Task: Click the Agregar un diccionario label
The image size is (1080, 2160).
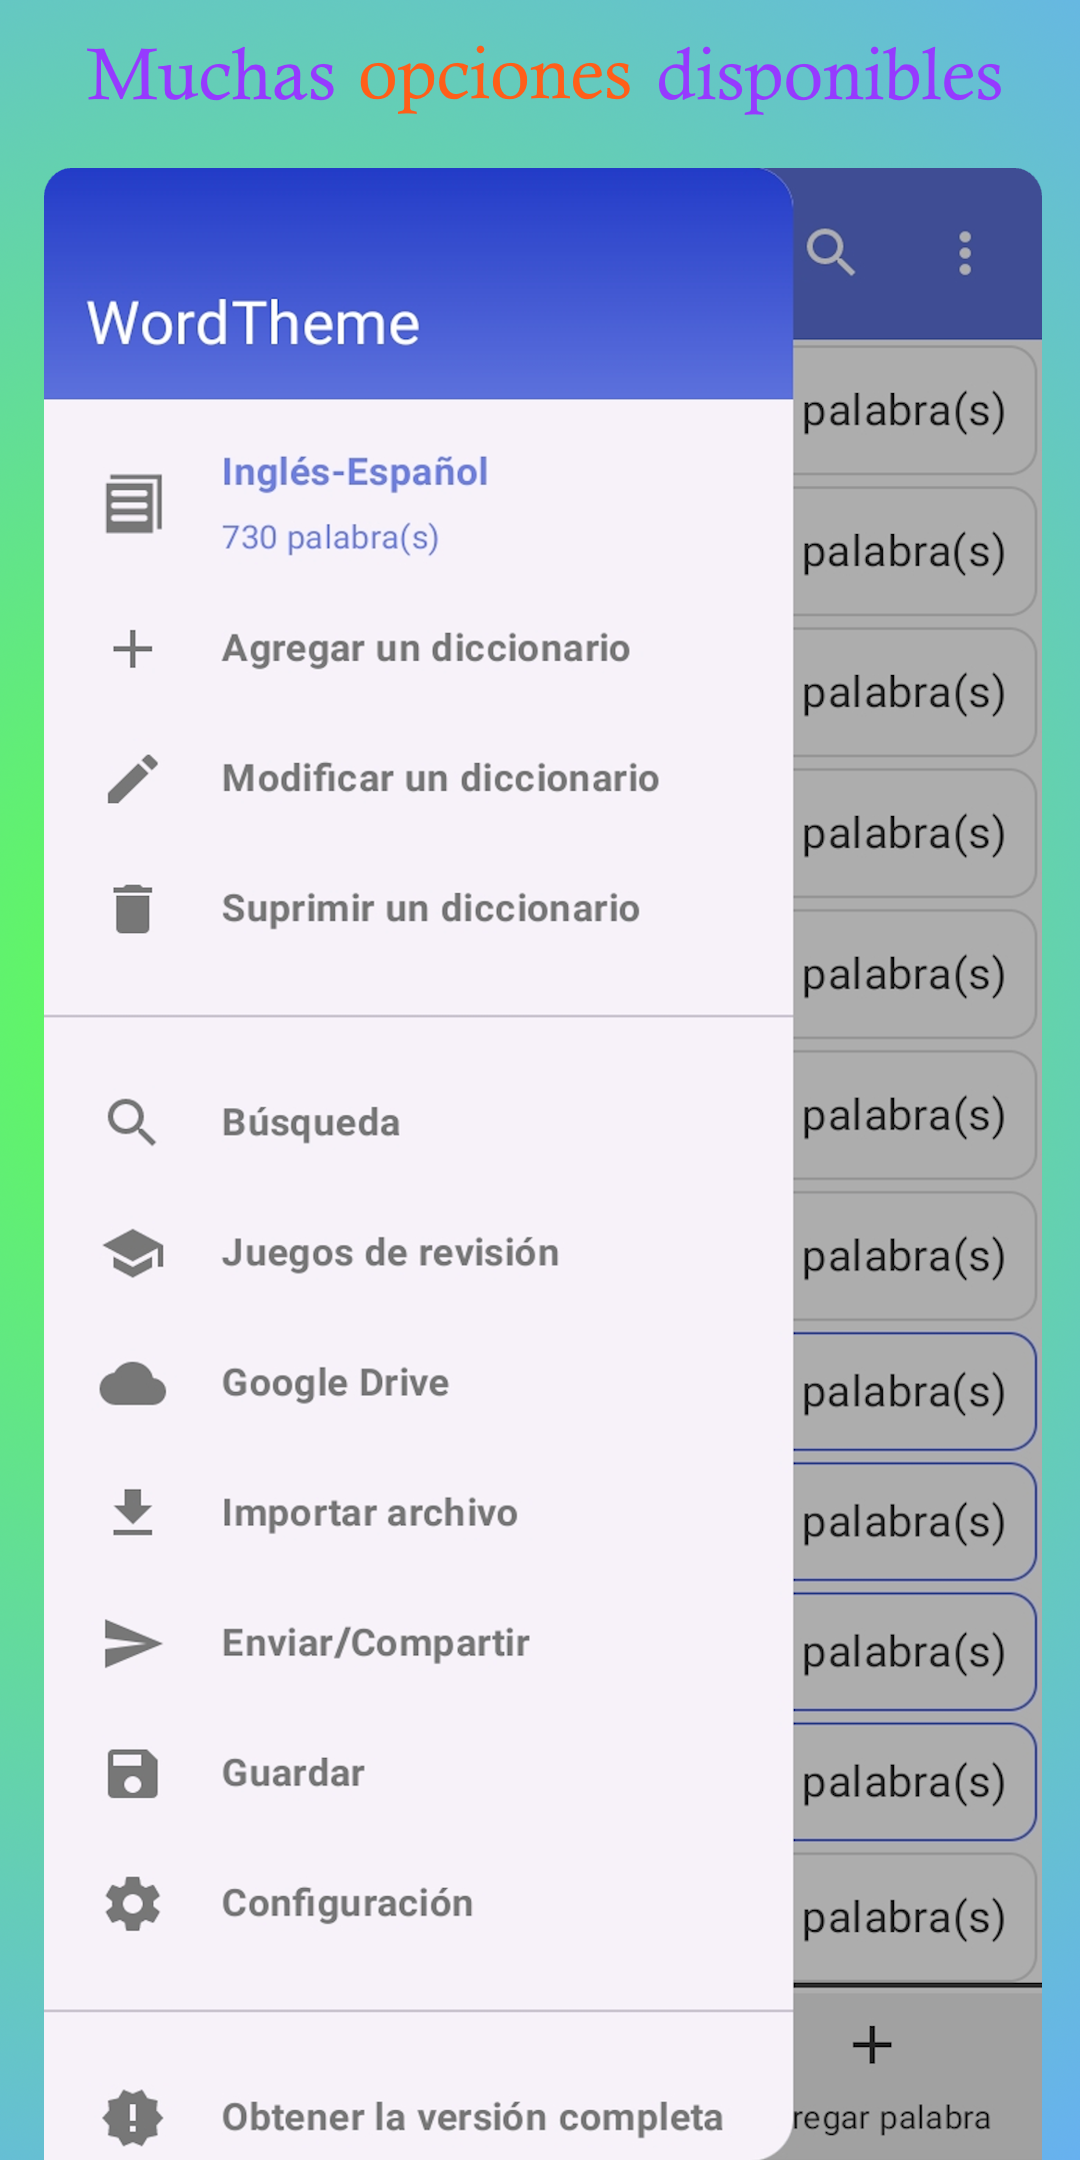Action: click(426, 649)
